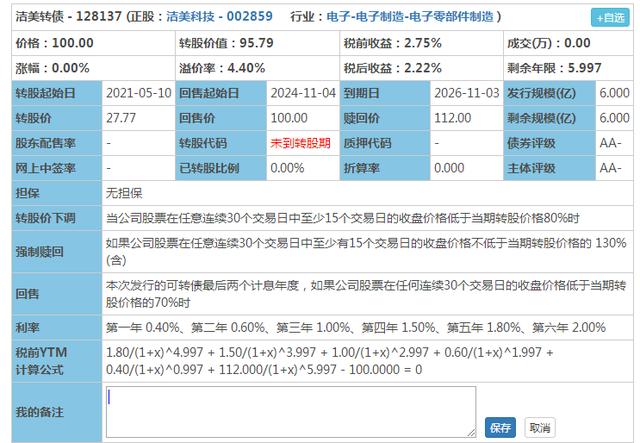Screen dimensions: 640x443
Task: Click the 转股代码 header cell
Action: pyautogui.click(x=221, y=143)
